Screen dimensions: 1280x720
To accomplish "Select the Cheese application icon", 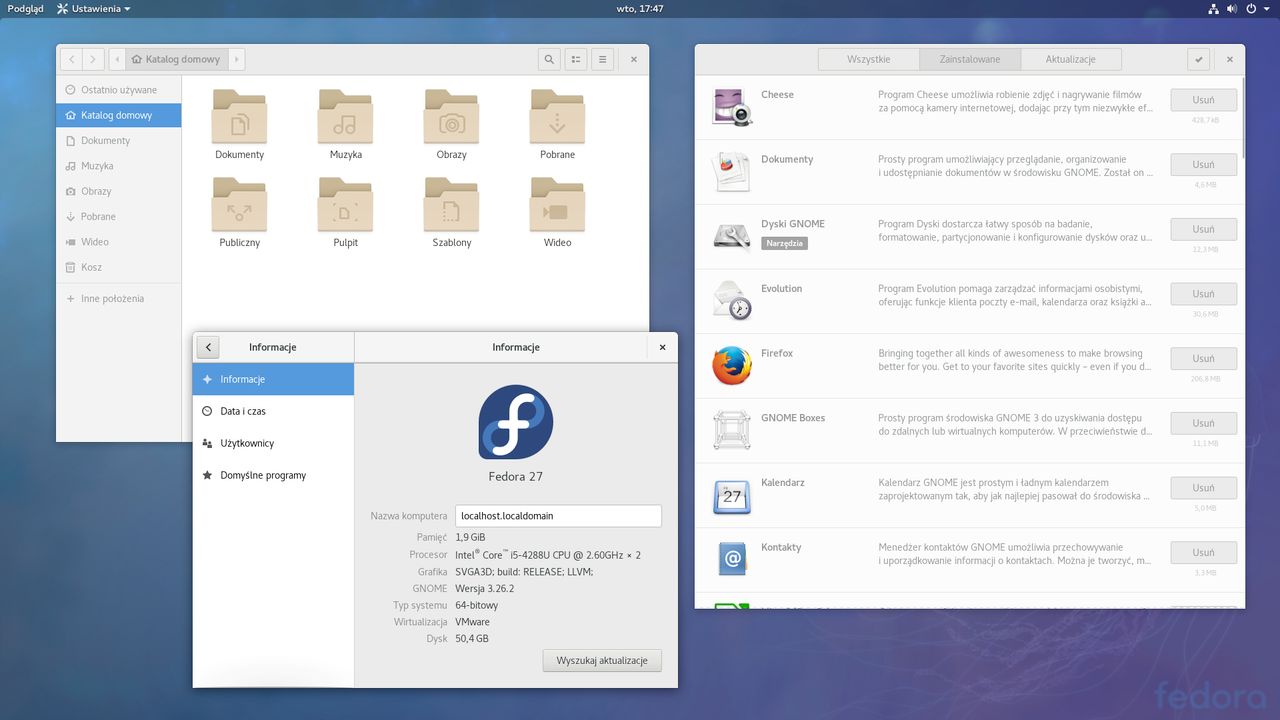I will coord(731,107).
